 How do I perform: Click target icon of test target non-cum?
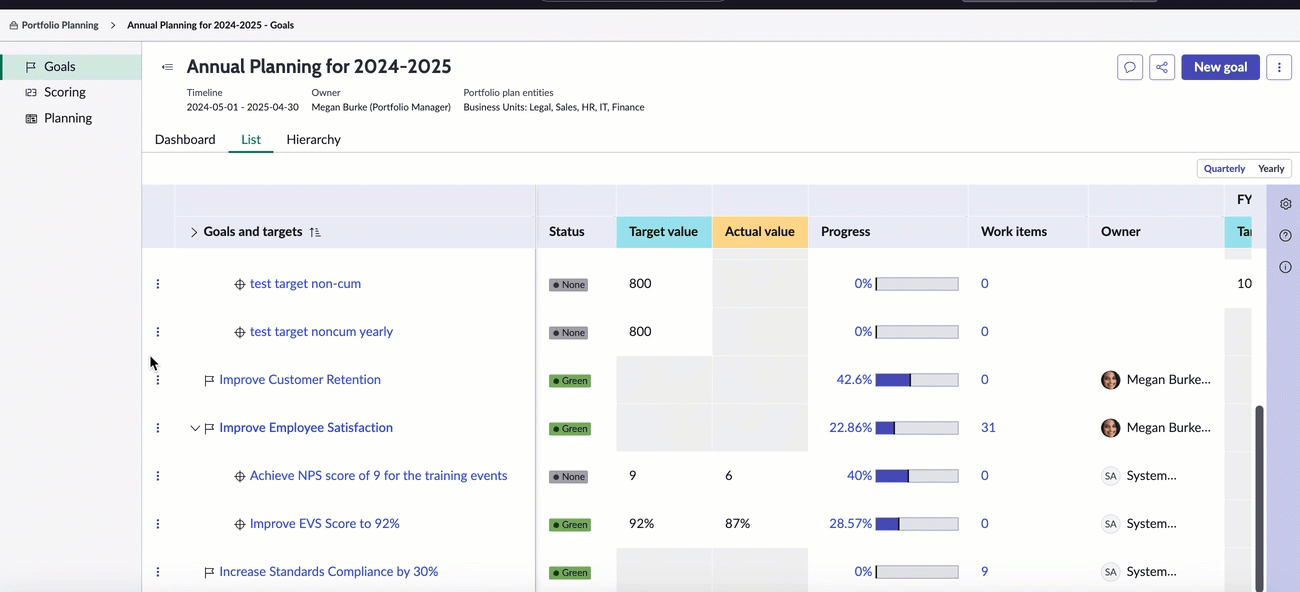tap(240, 285)
